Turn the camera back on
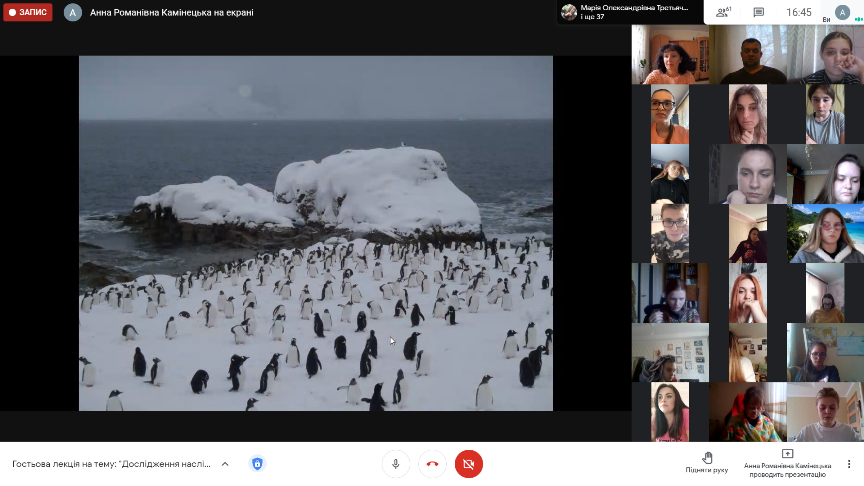Viewport: 864px width, 486px height. point(468,464)
